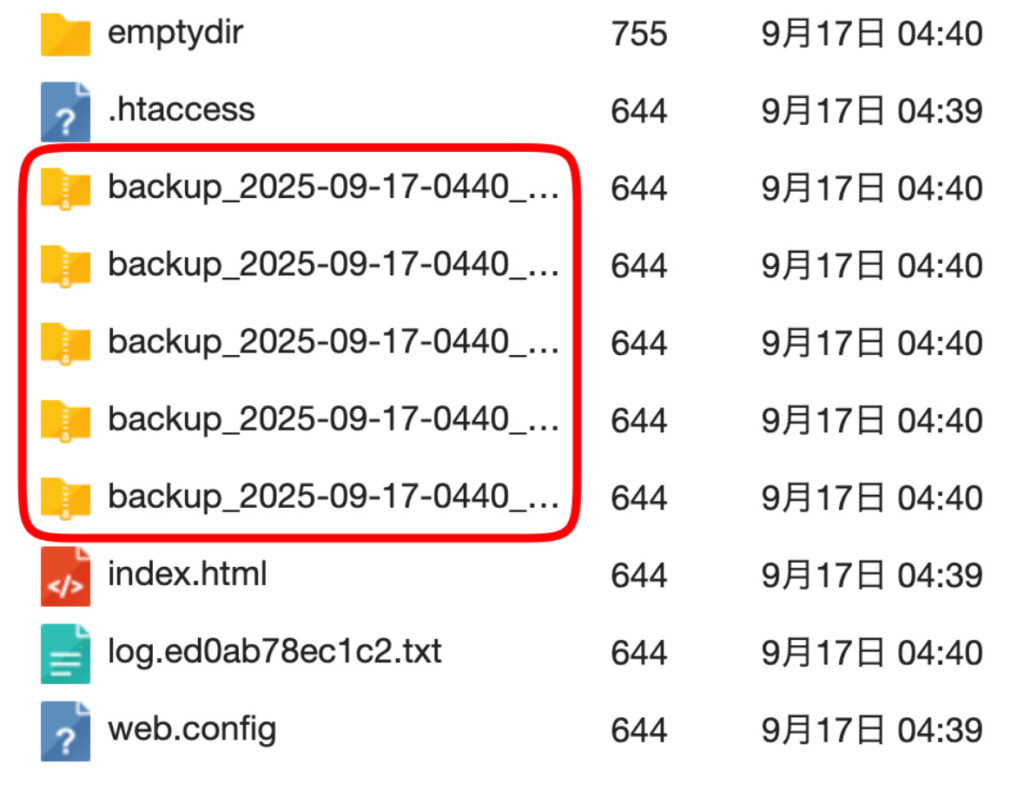Select the third backup zip archive icon
Screen dimensions: 1024x797
(65, 344)
